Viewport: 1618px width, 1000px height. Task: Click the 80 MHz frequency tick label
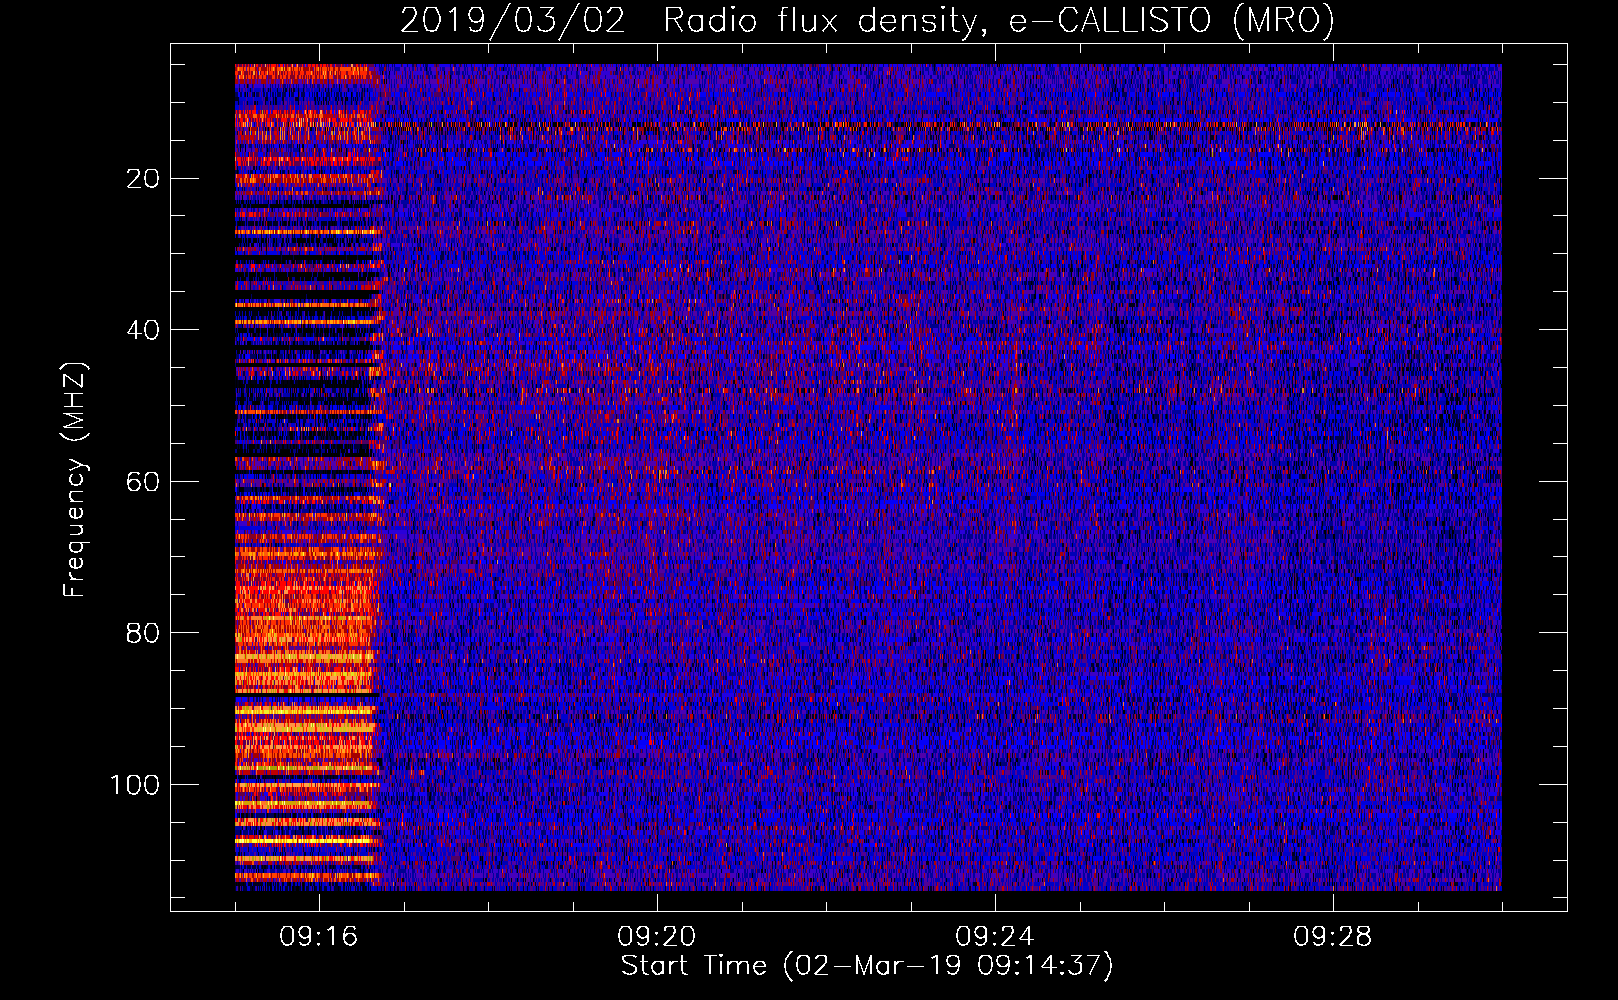143,633
